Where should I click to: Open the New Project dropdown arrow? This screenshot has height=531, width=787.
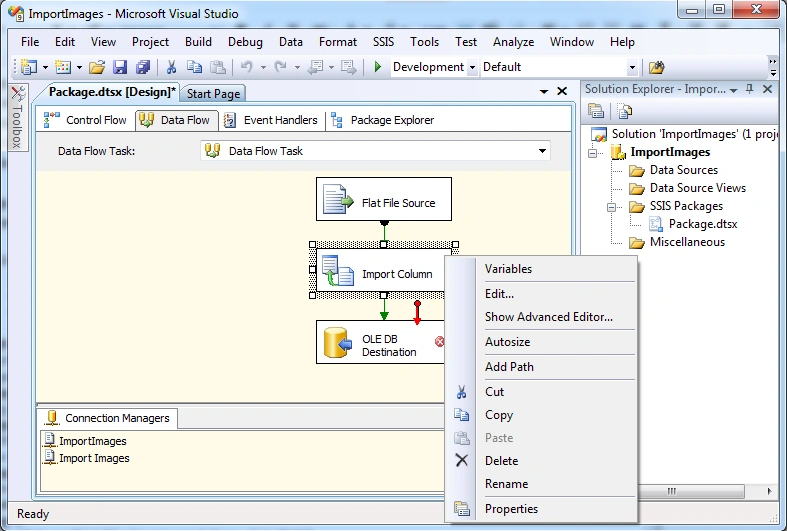(45, 67)
